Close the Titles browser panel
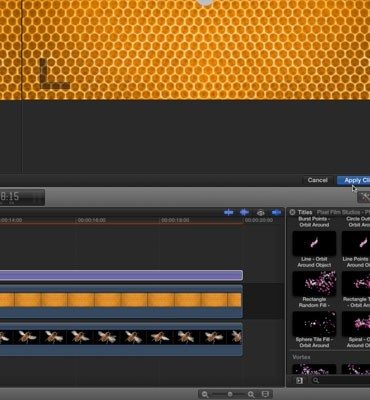This screenshot has height=400, width=370. click(292, 212)
